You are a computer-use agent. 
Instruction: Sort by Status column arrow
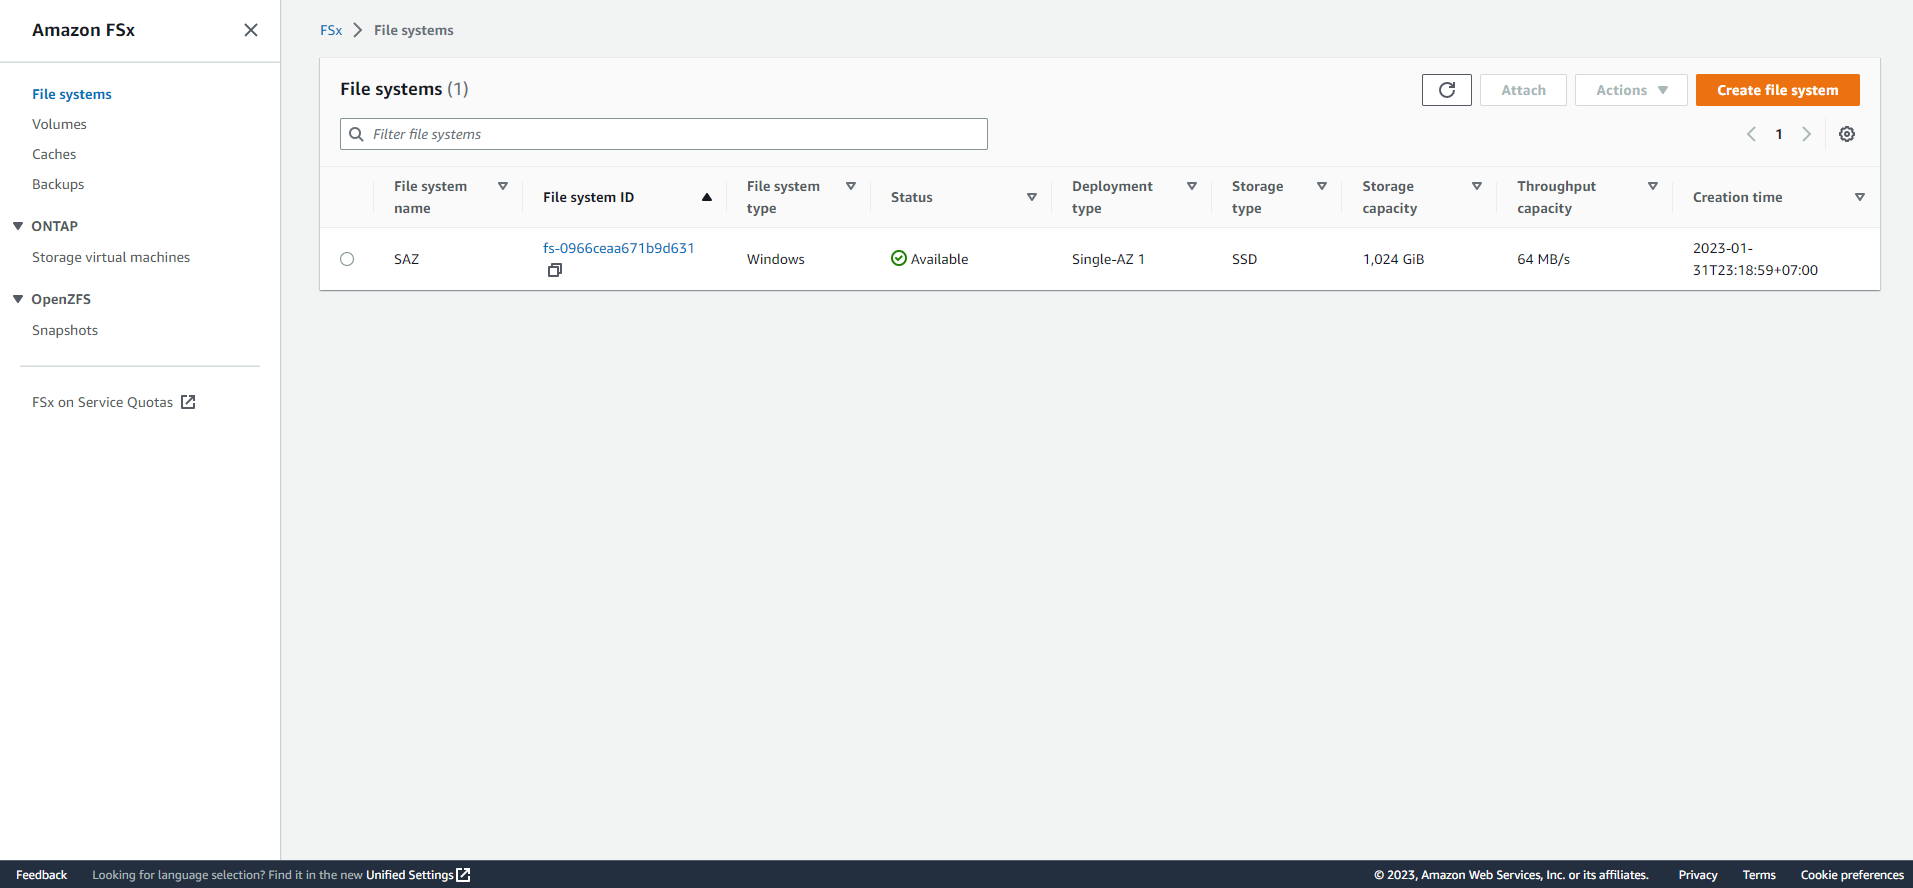coord(1032,197)
